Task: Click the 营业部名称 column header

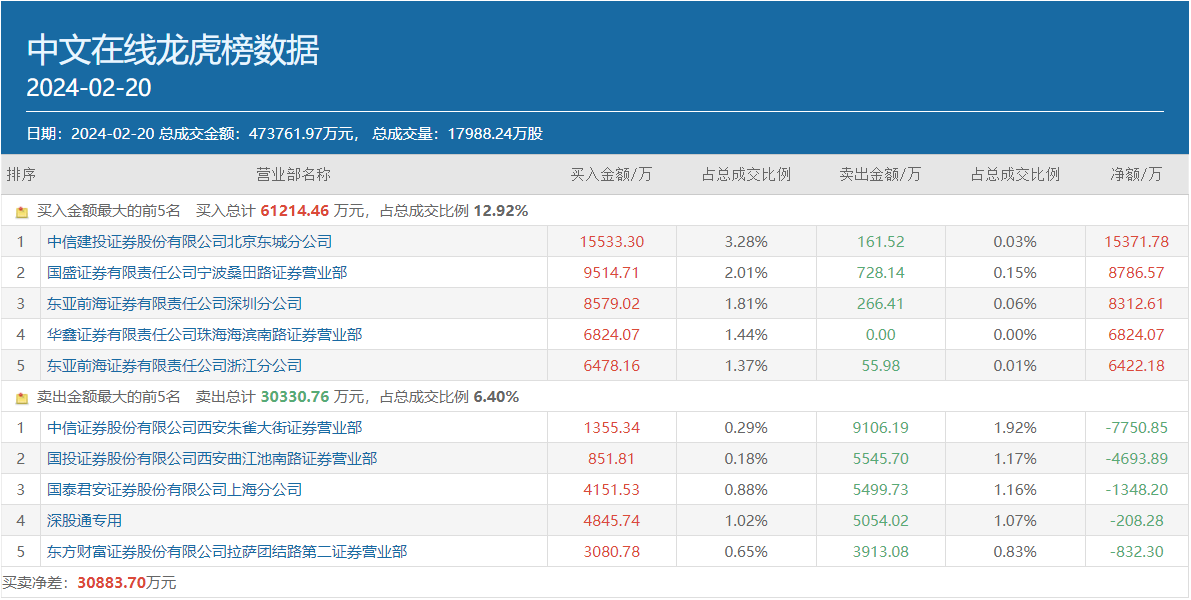Action: tap(293, 175)
